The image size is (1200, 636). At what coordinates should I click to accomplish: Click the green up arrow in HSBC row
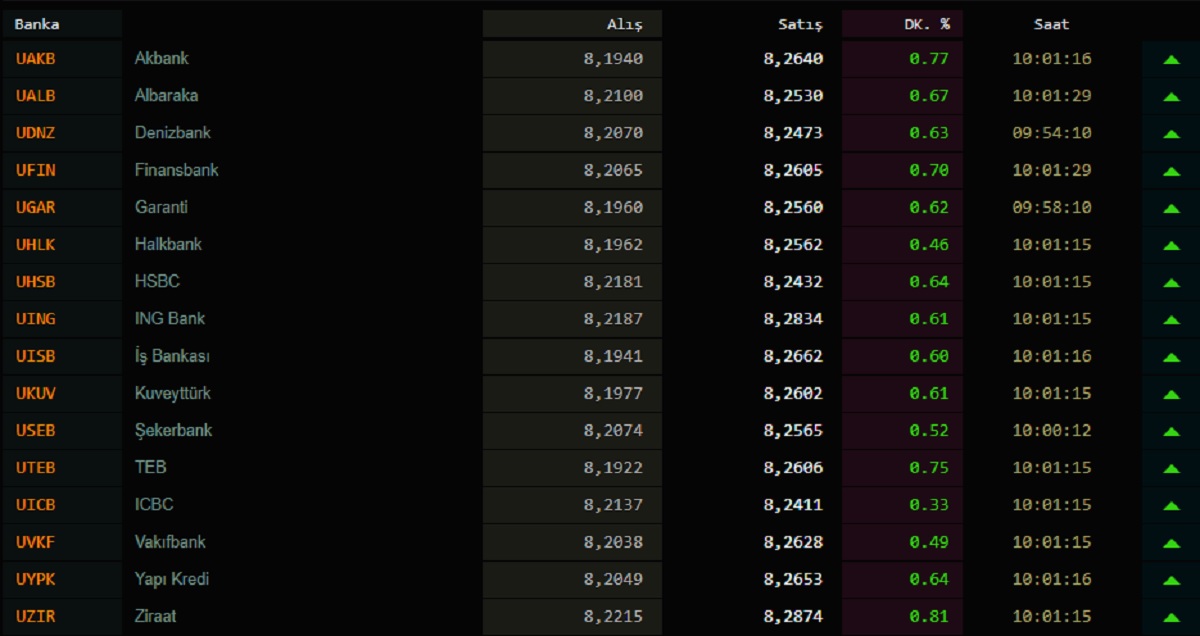[x=1171, y=283]
